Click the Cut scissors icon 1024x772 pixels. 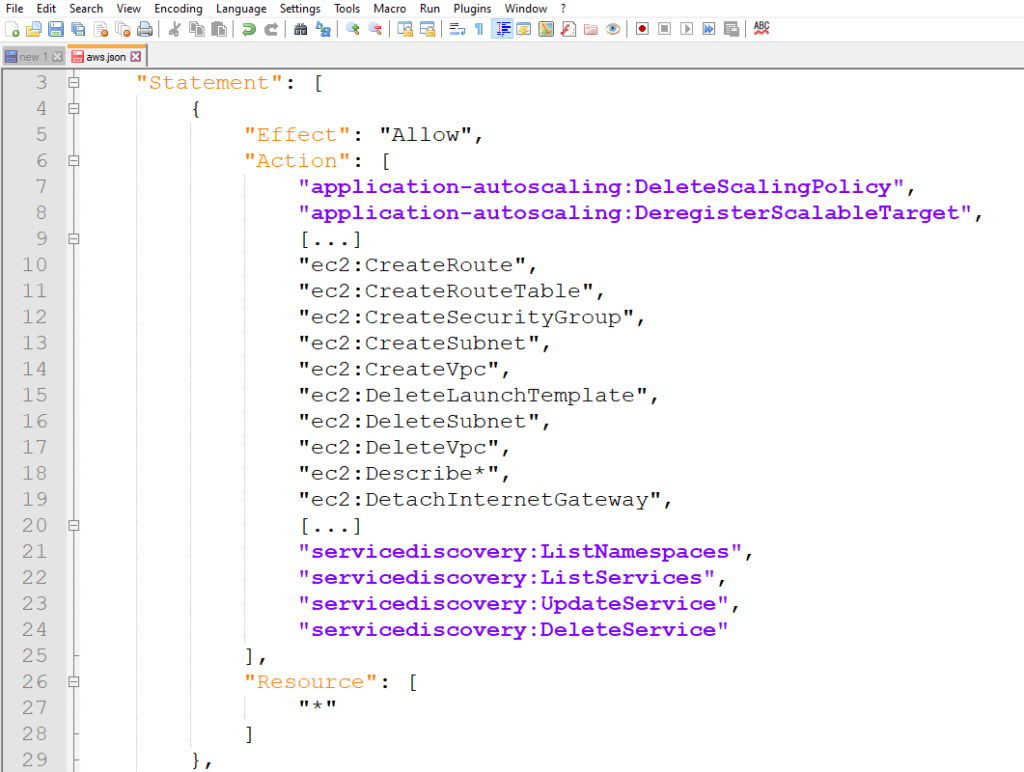[x=174, y=29]
